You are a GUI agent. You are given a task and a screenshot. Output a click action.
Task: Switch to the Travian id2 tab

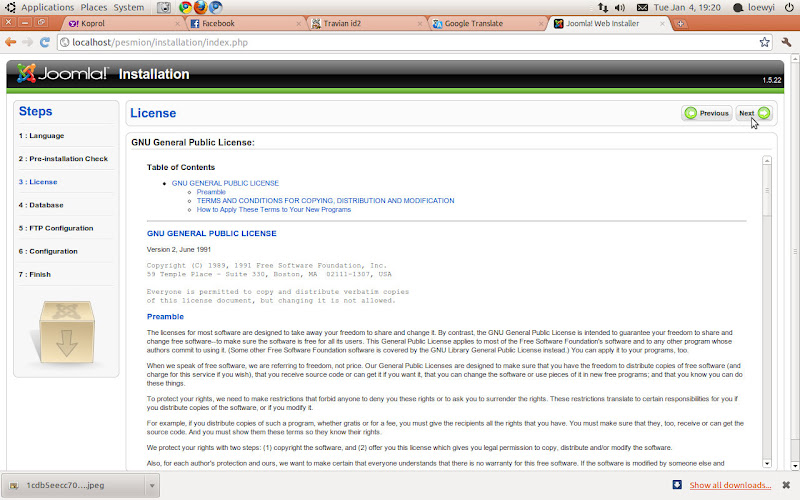point(366,23)
